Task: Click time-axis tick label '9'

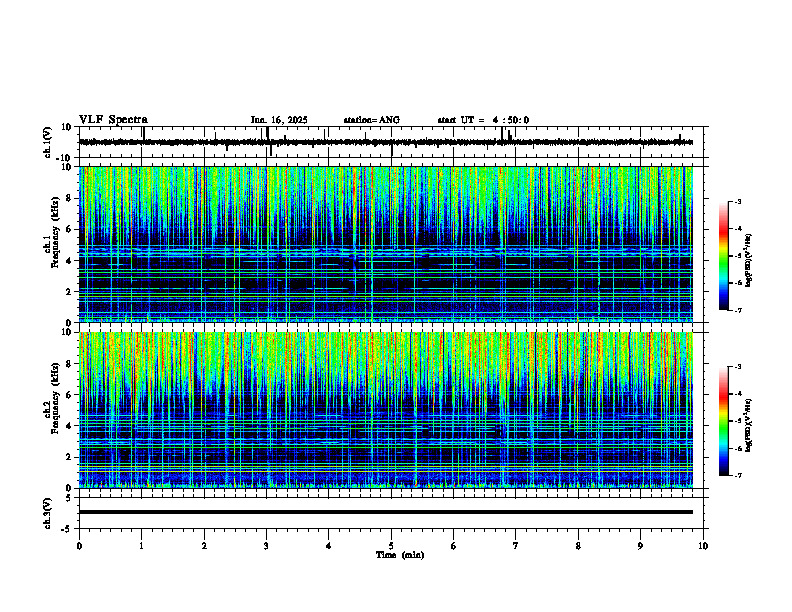Action: point(640,546)
